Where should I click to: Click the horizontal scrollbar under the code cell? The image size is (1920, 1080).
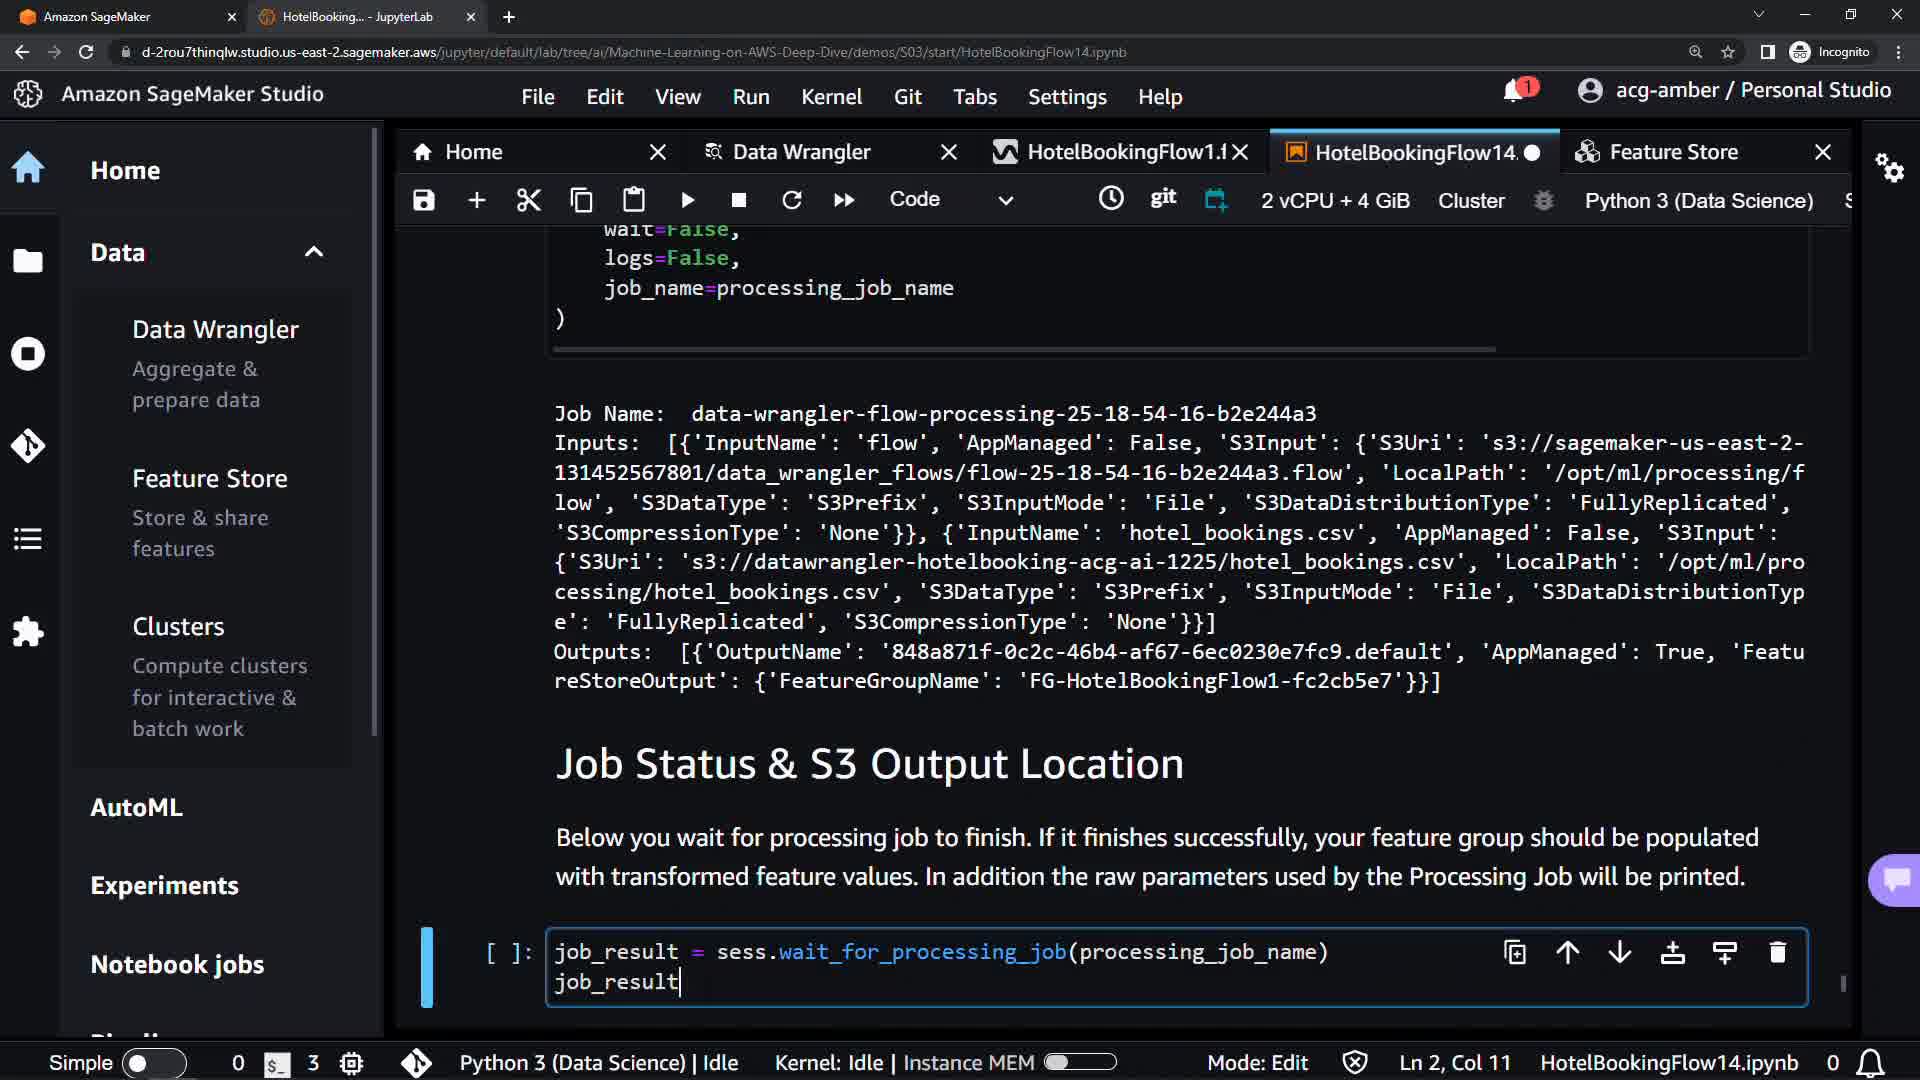point(1023,349)
